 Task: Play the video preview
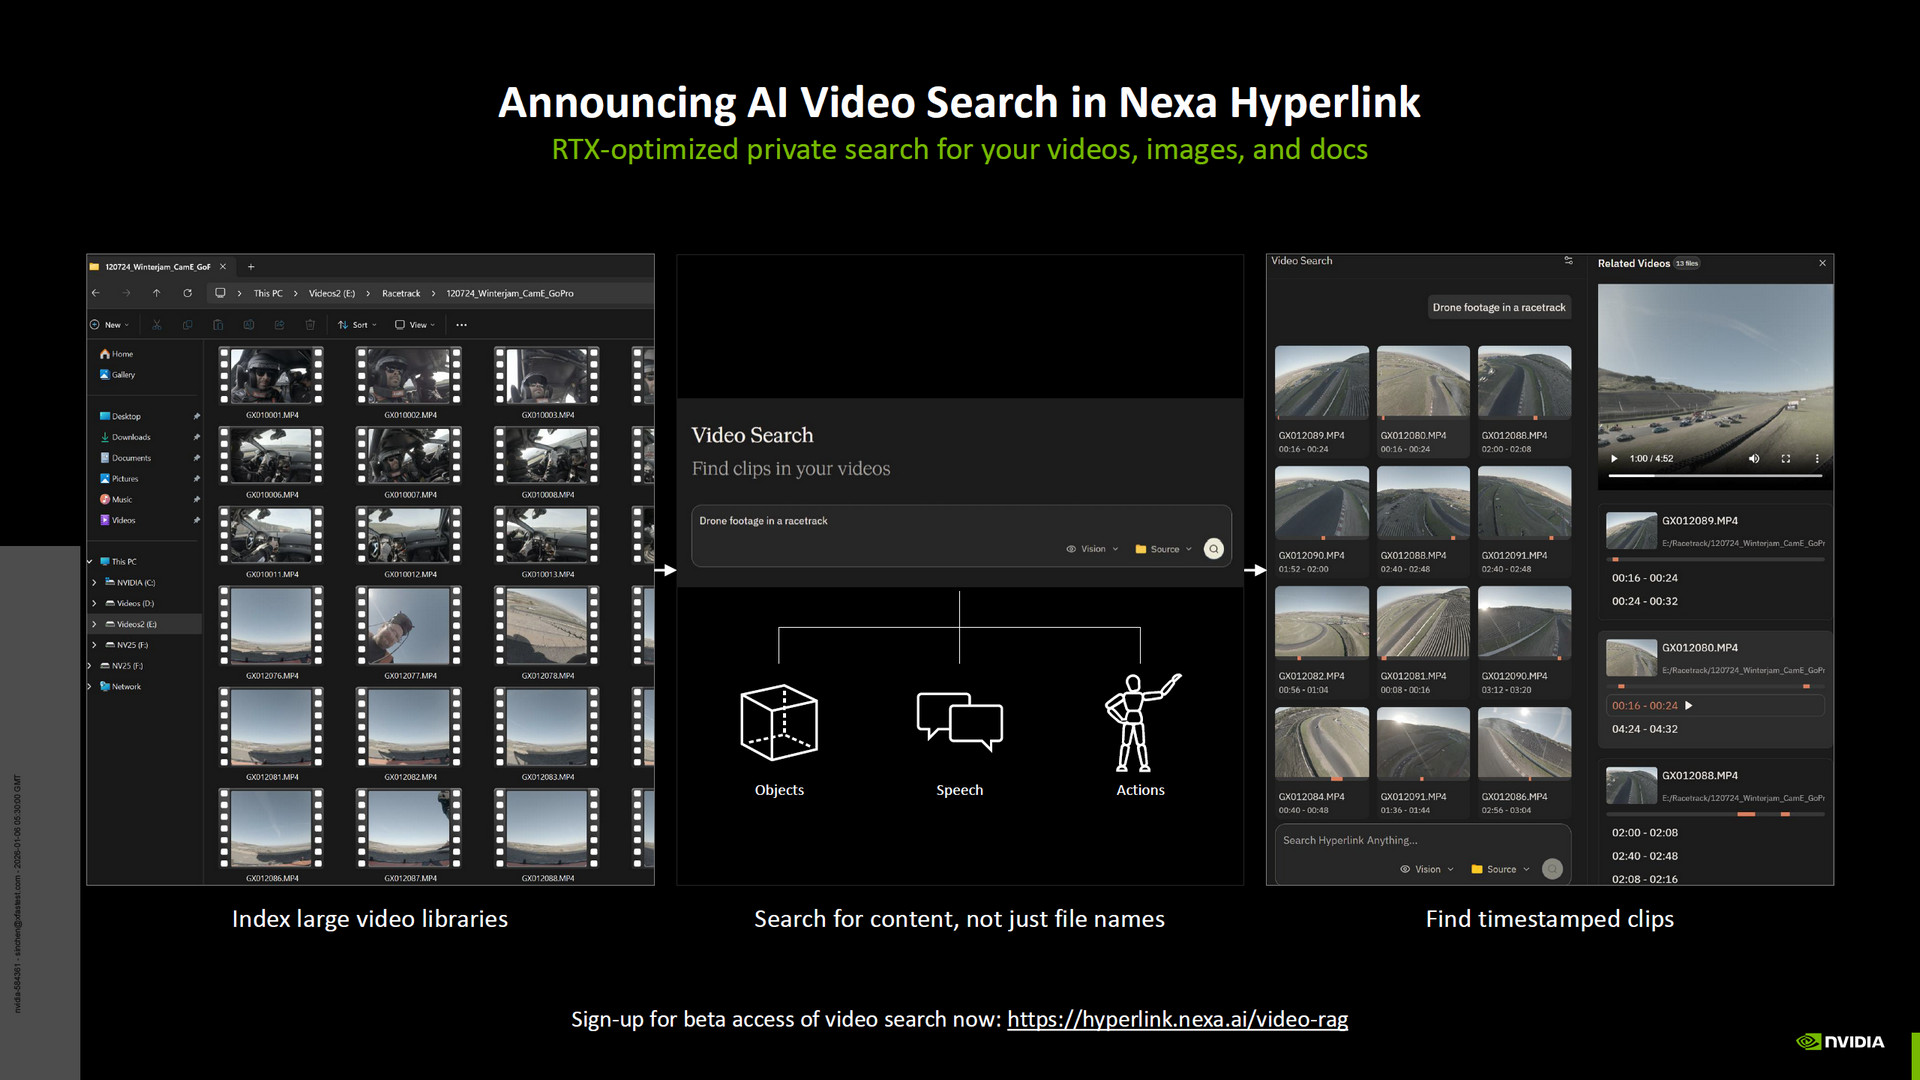click(x=1613, y=459)
